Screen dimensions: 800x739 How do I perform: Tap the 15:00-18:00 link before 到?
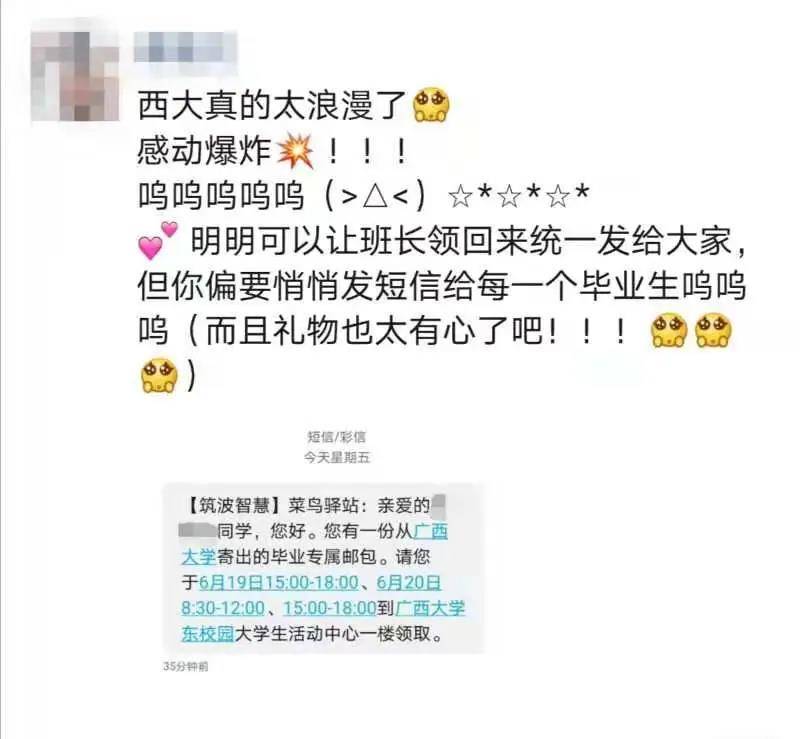tap(330, 608)
